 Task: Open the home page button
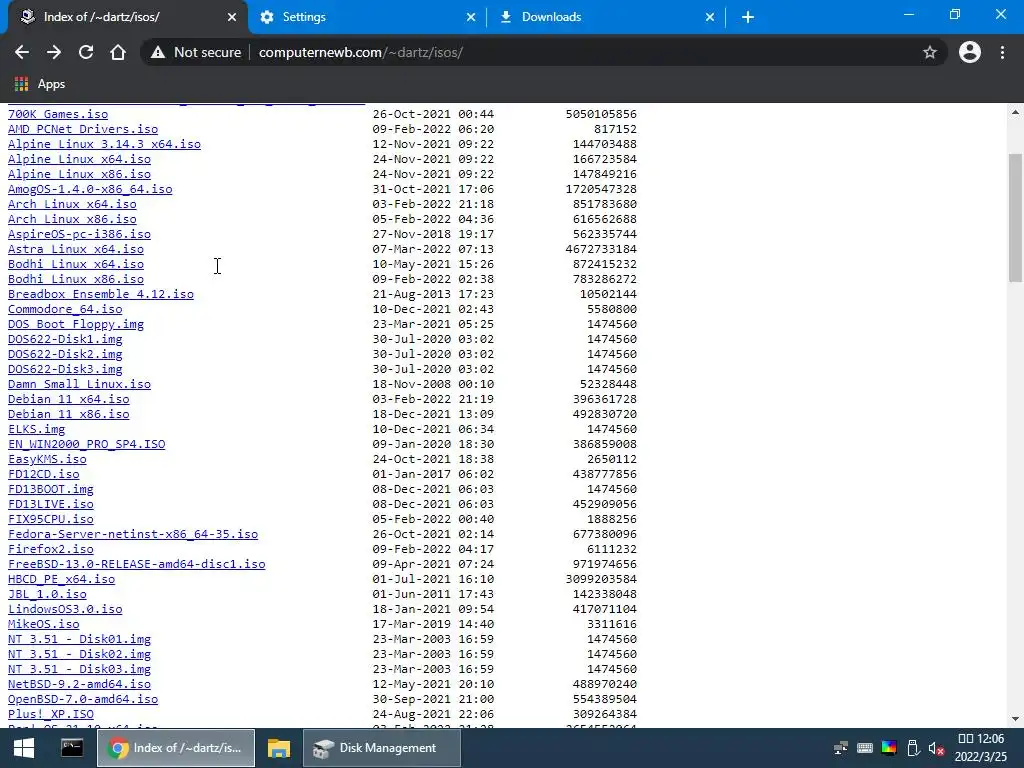pos(118,52)
